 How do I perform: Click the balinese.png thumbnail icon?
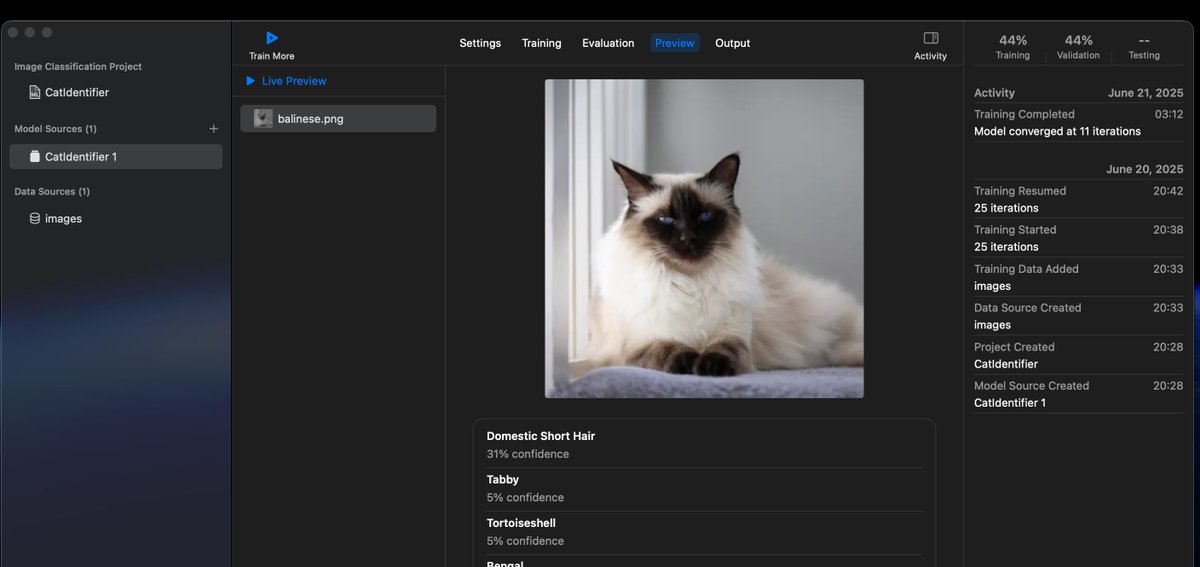click(263, 119)
